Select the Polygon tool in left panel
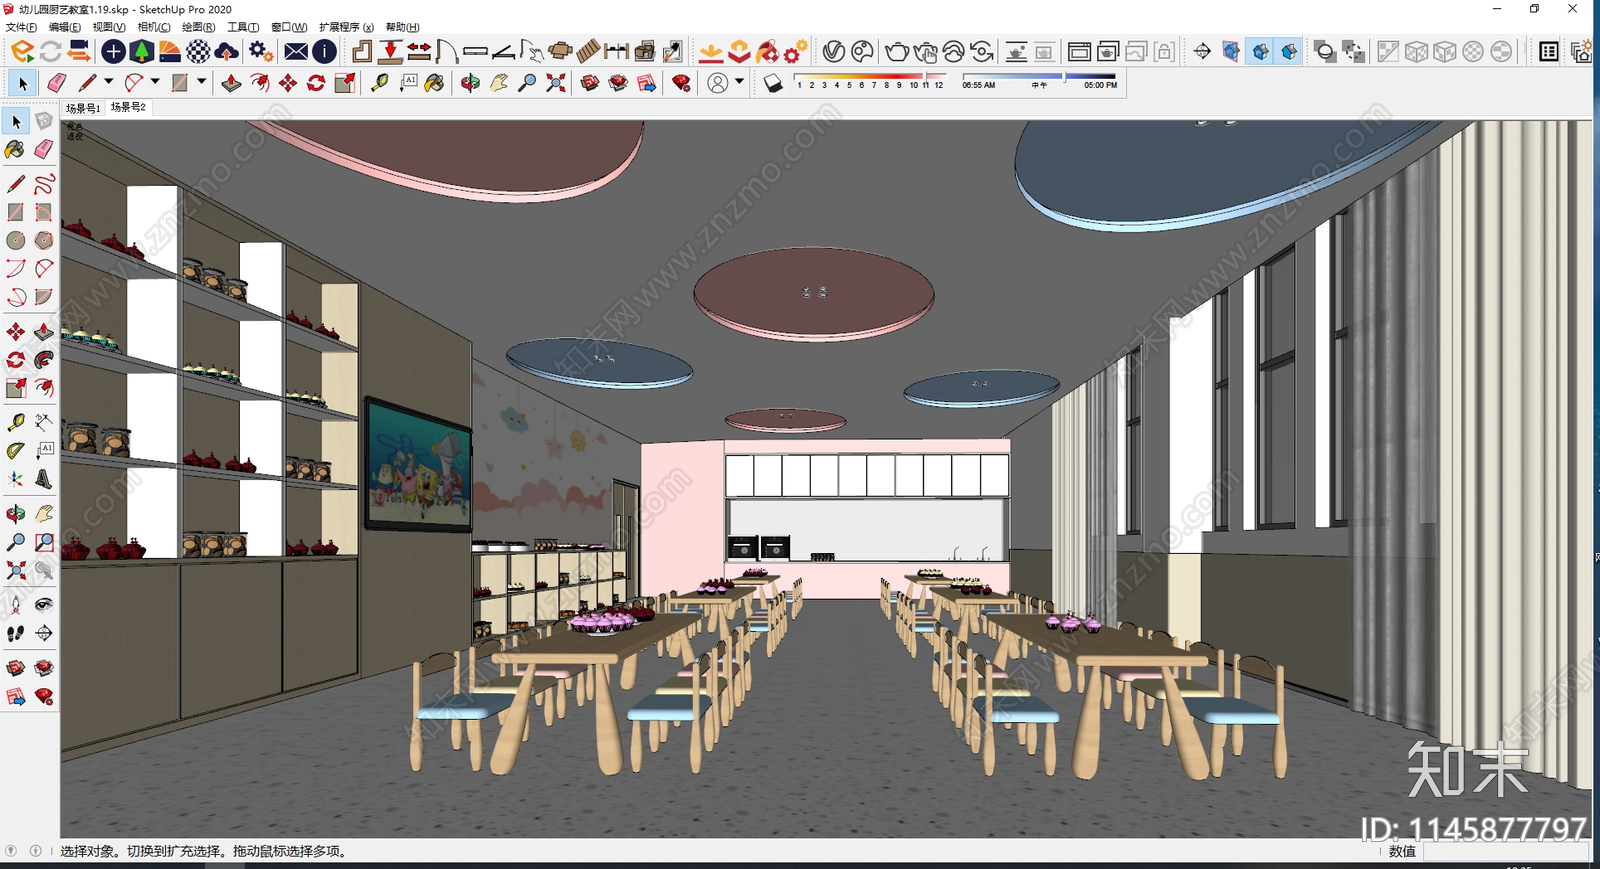Screen dimensions: 1600x869 tap(43, 240)
